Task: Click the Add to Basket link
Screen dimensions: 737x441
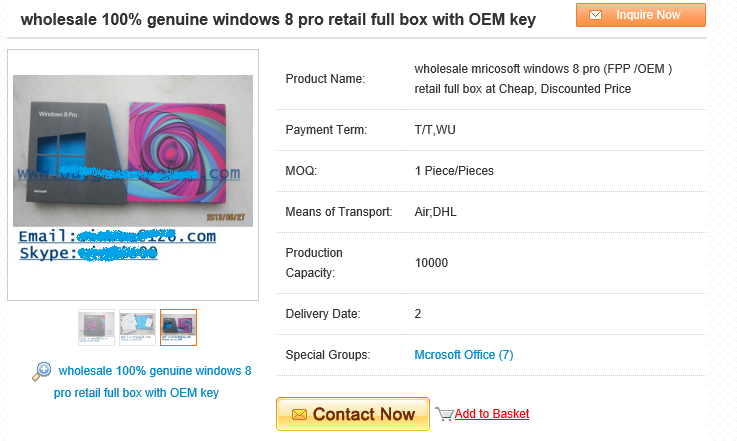Action: [x=491, y=414]
